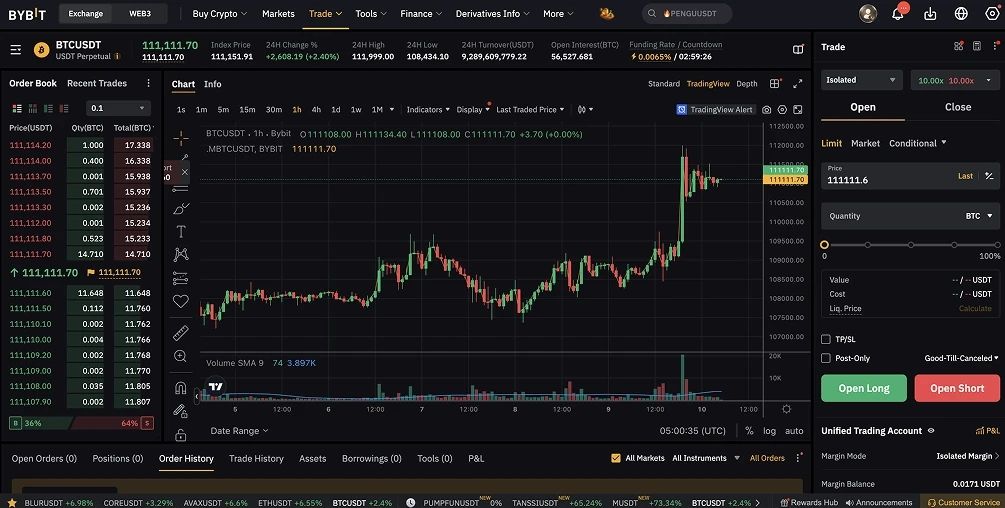Open the Isolated margin mode dropdown

pyautogui.click(x=861, y=80)
